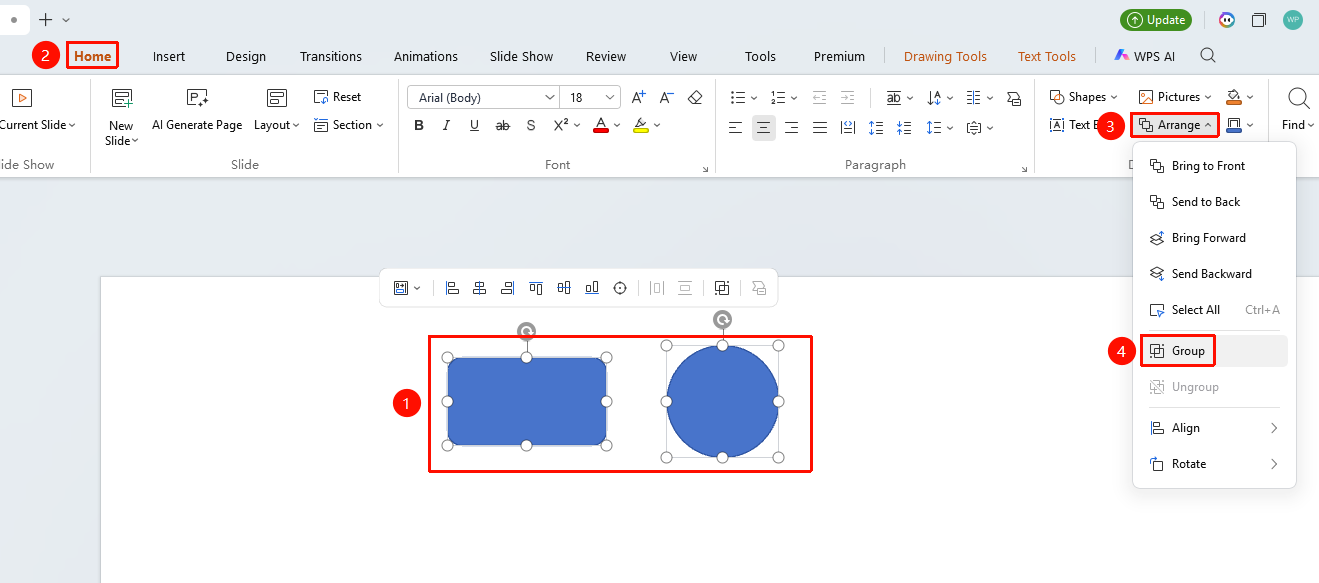This screenshot has height=583, width=1319.
Task: Switch to the Insert tab
Action: click(169, 56)
